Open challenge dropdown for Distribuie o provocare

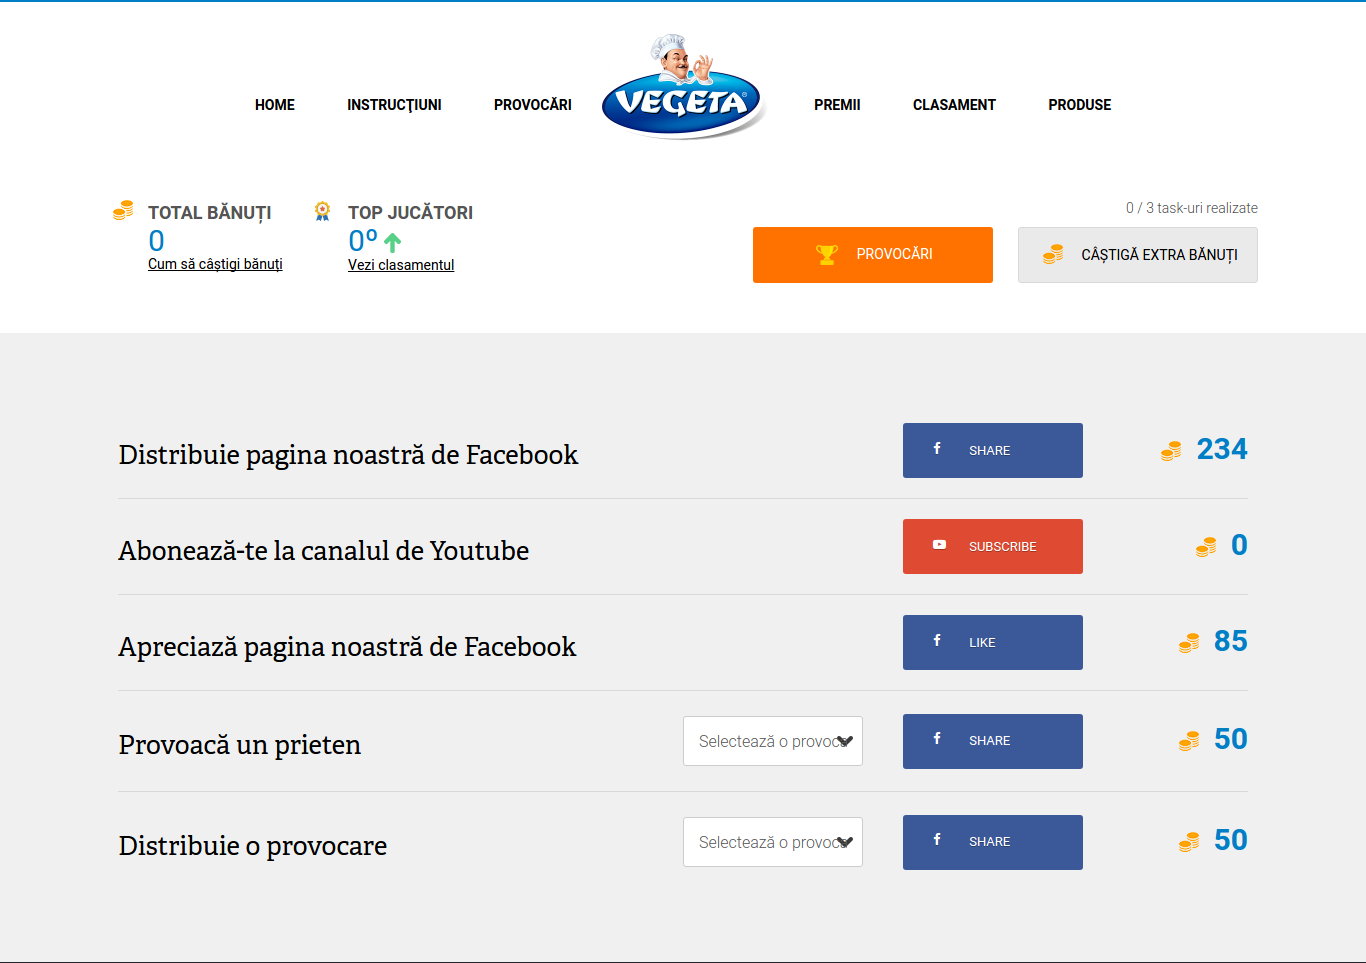[x=773, y=842]
